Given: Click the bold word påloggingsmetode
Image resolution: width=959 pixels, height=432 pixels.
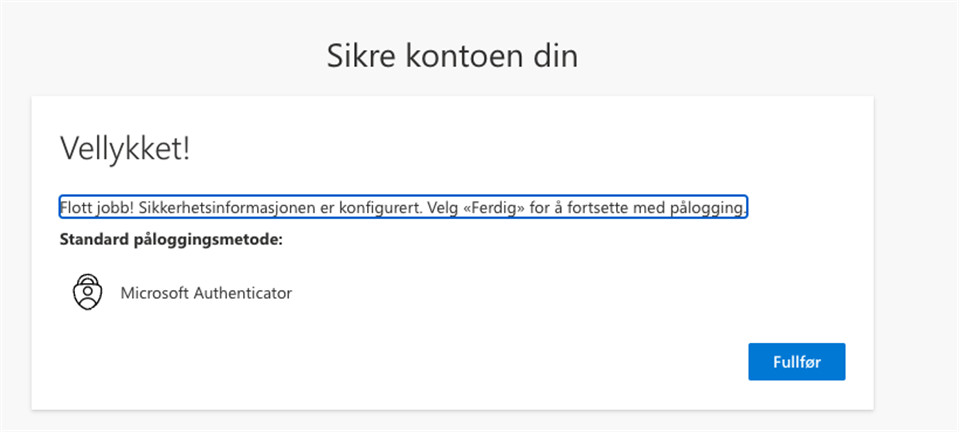Looking at the screenshot, I should click(207, 240).
